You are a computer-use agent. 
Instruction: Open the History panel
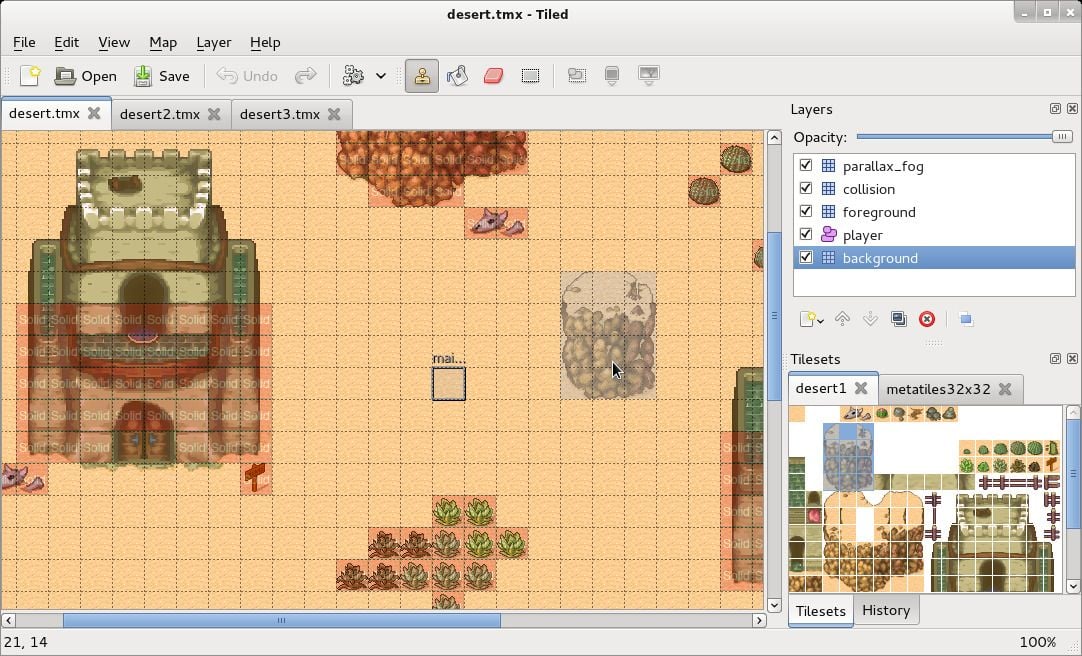(x=886, y=610)
